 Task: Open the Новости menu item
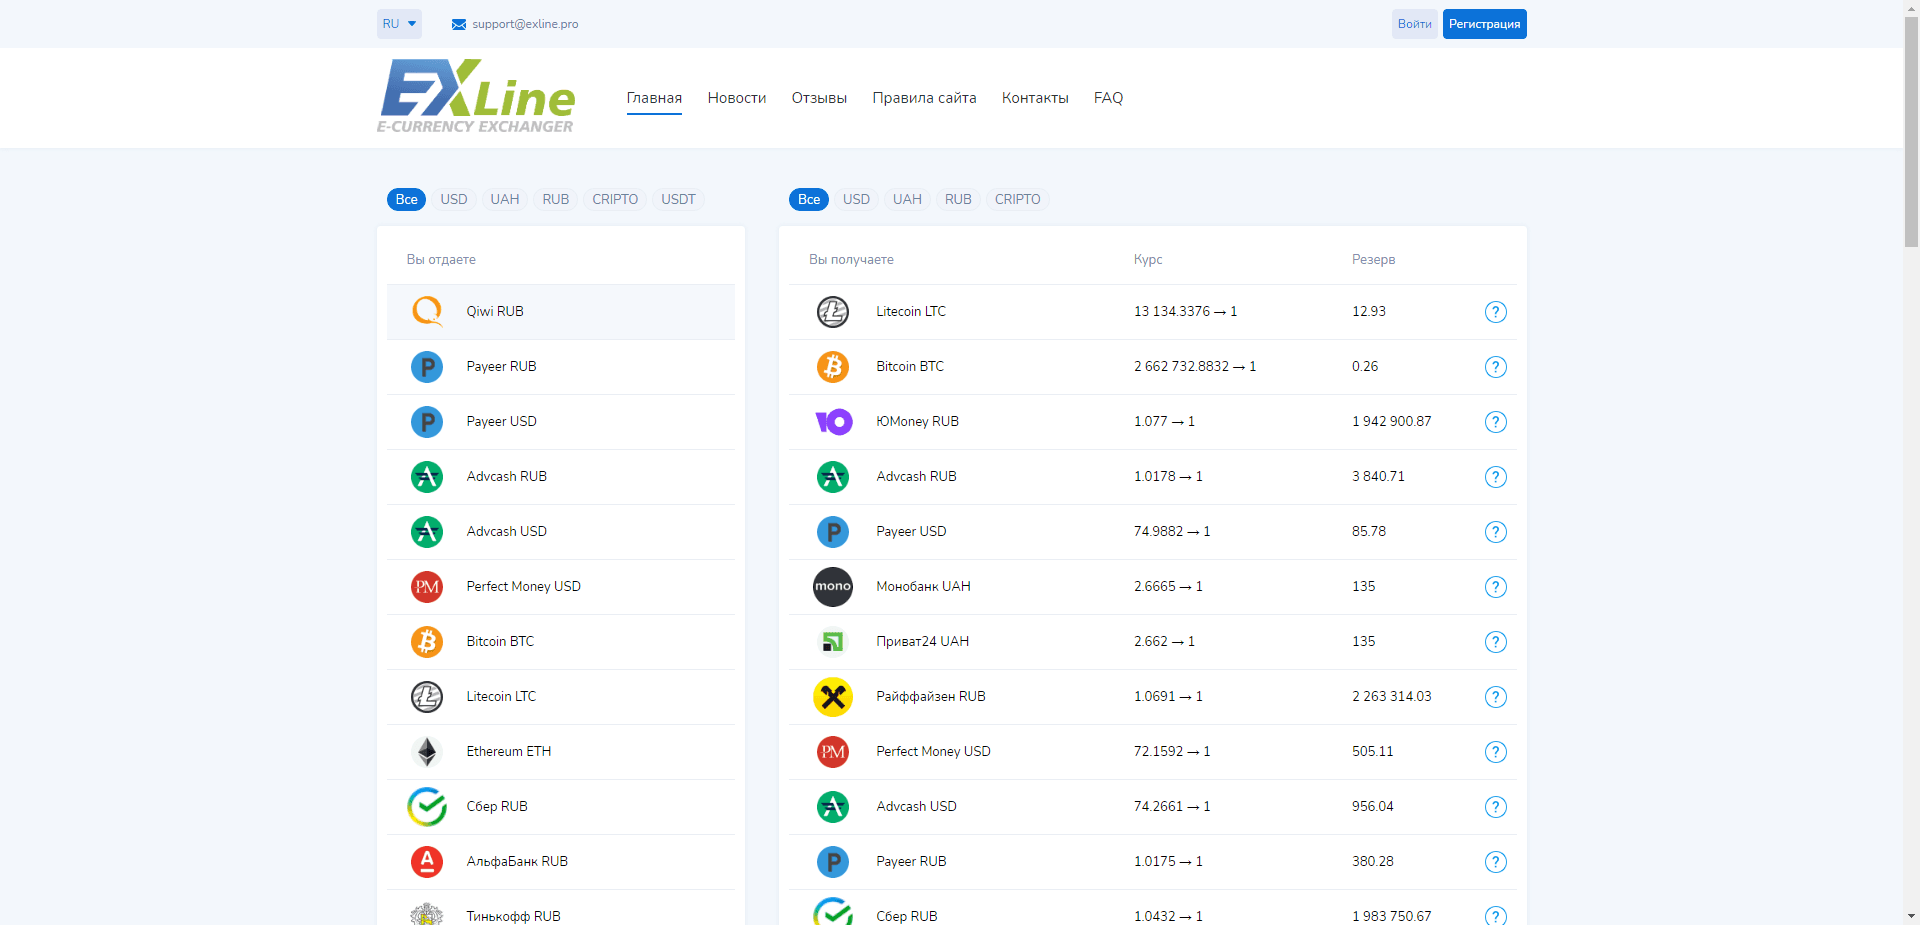click(x=736, y=98)
